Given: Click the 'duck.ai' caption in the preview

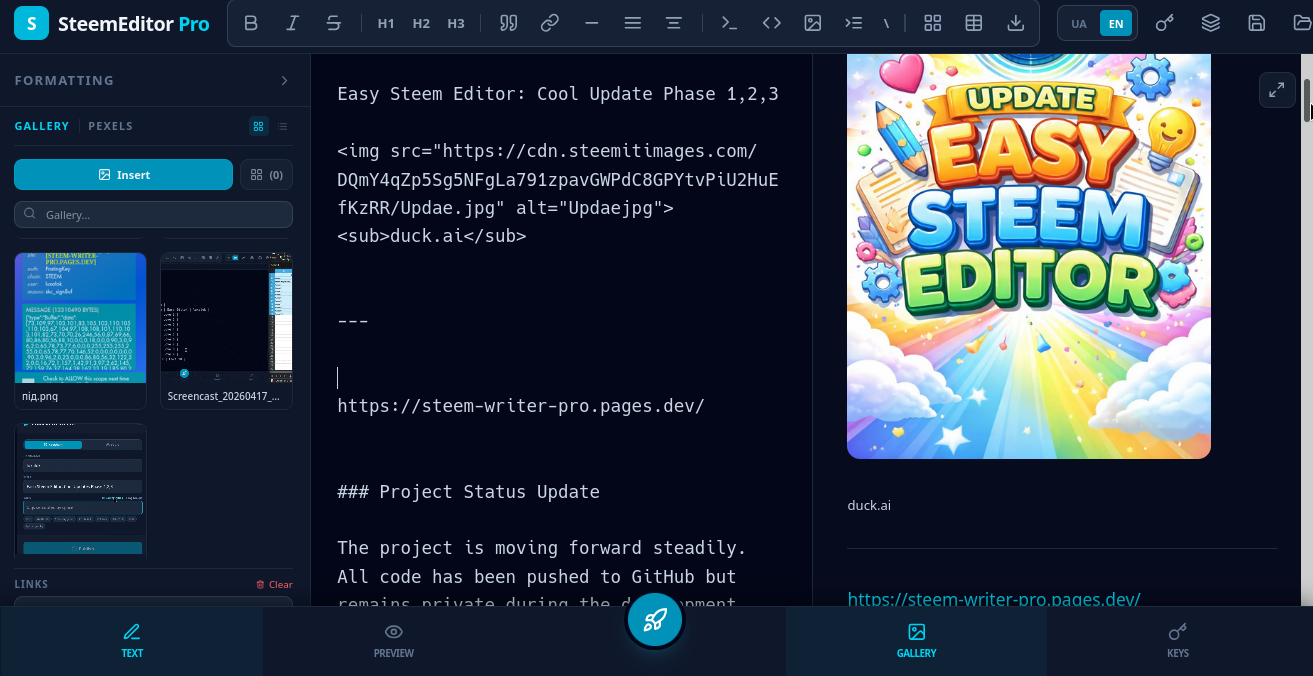Looking at the screenshot, I should pos(869,505).
